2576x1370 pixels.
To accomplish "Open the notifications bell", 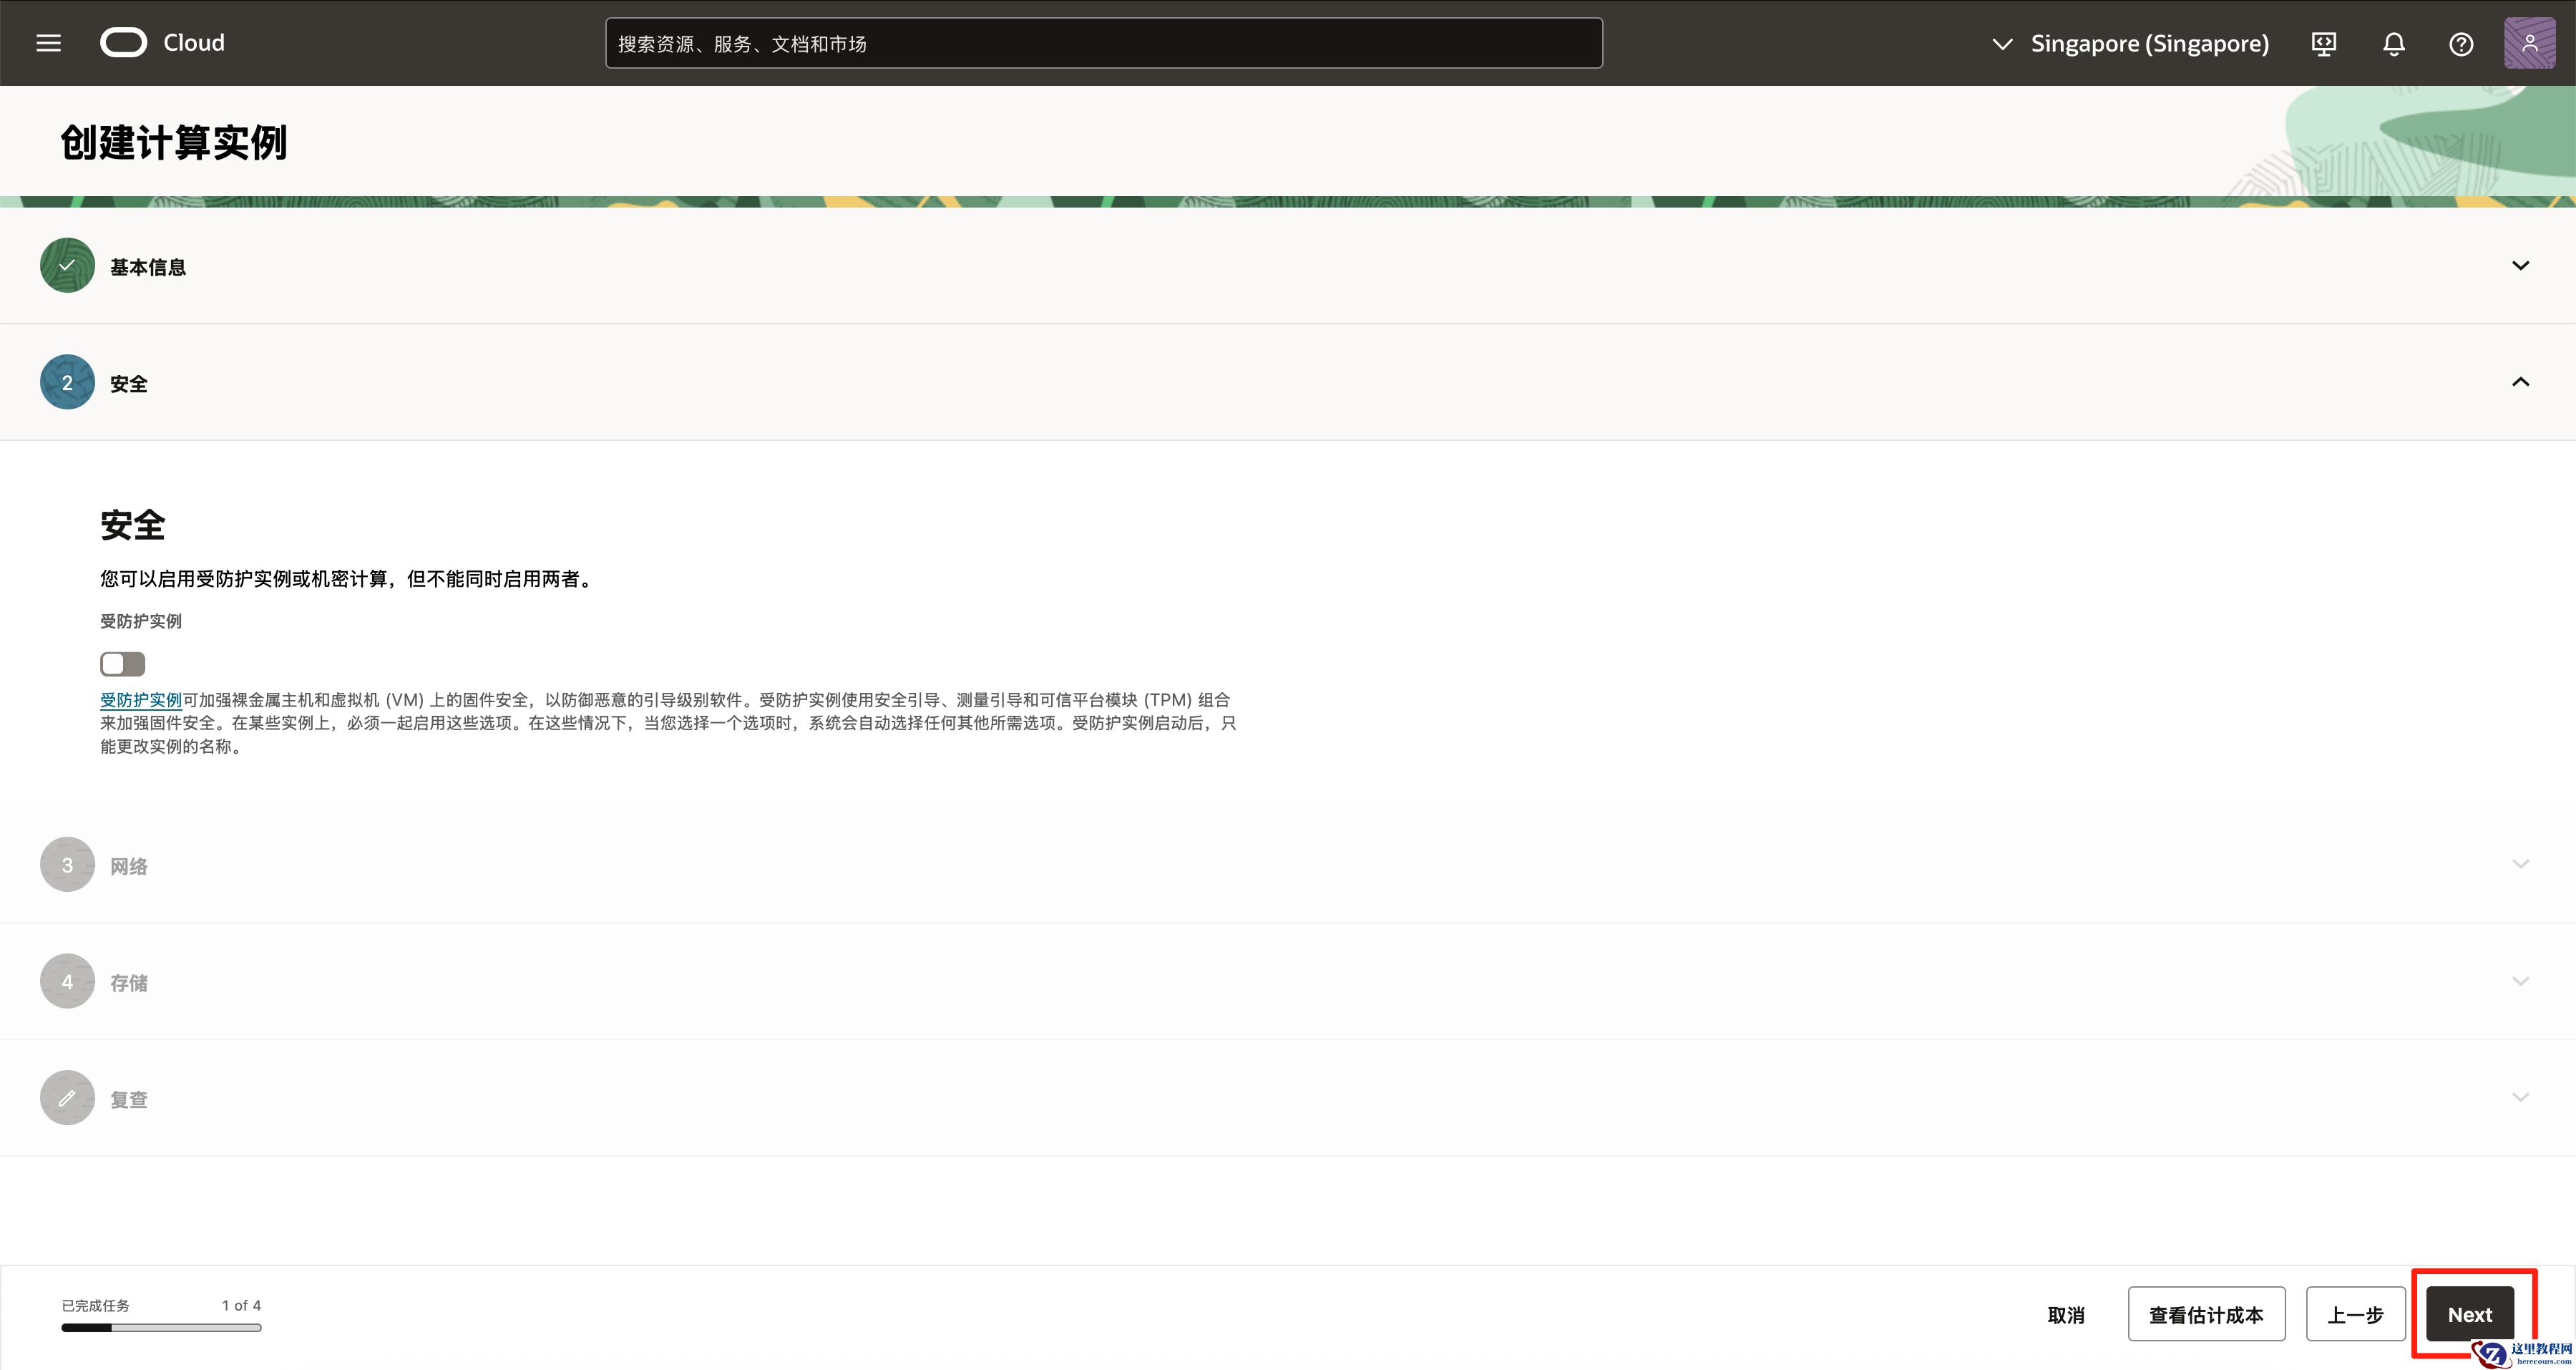I will (2393, 44).
